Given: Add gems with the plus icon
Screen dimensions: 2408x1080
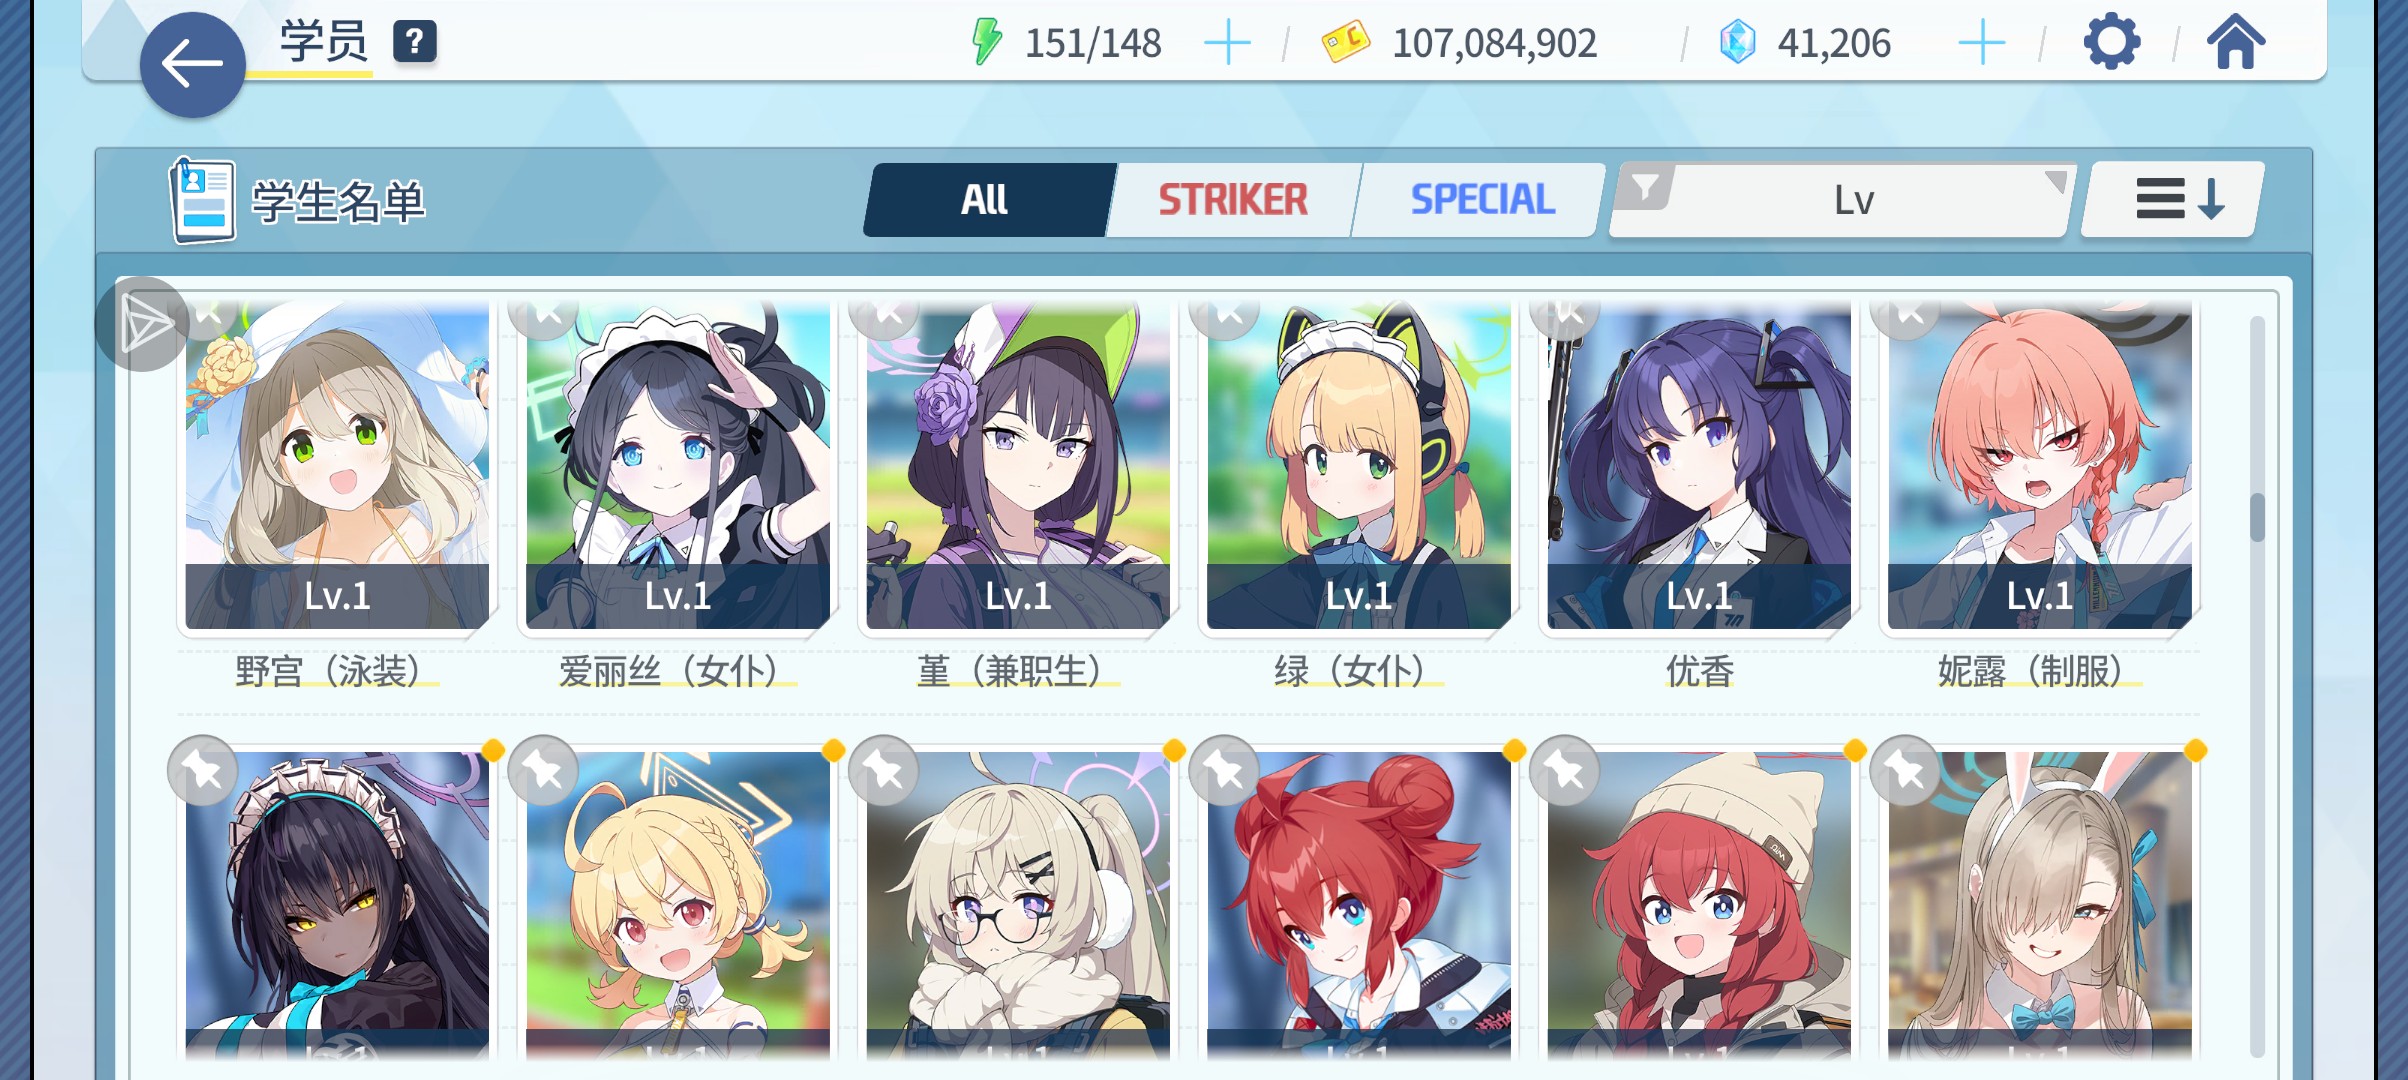Looking at the screenshot, I should click(1981, 44).
